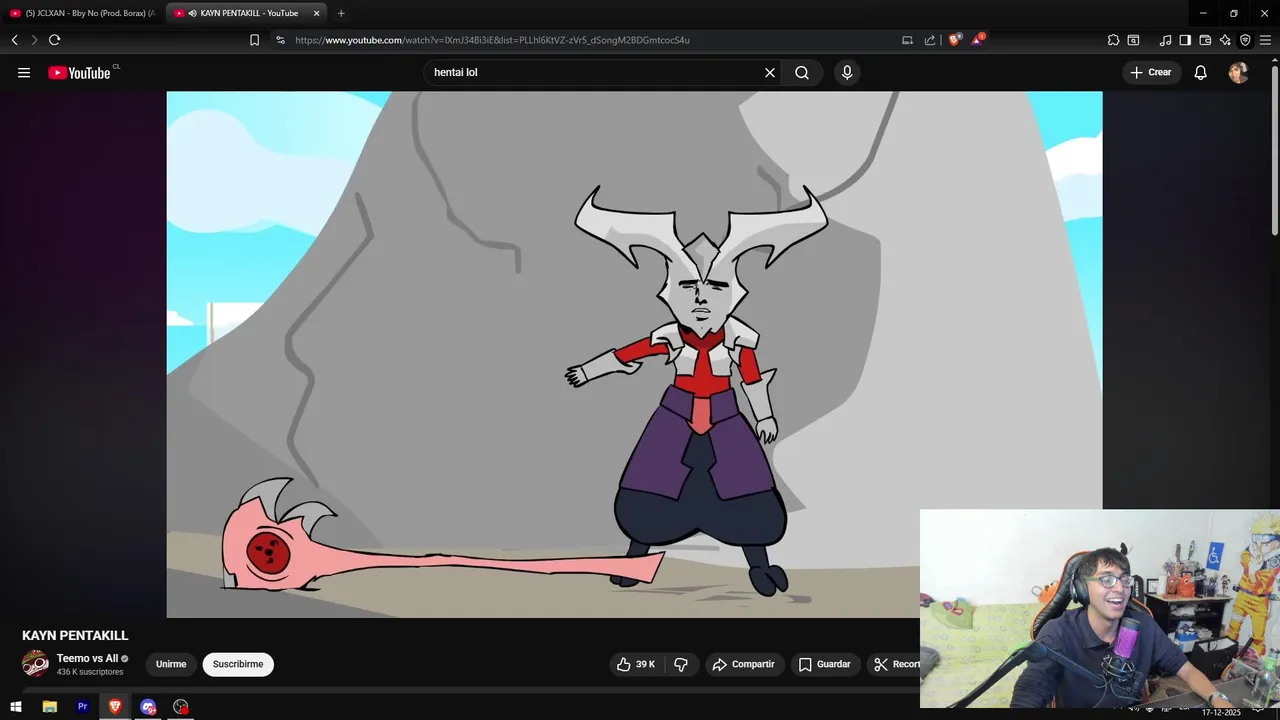Click the 17-12-2025 taskbar date
The width and height of the screenshot is (1280, 720).
tap(1221, 713)
